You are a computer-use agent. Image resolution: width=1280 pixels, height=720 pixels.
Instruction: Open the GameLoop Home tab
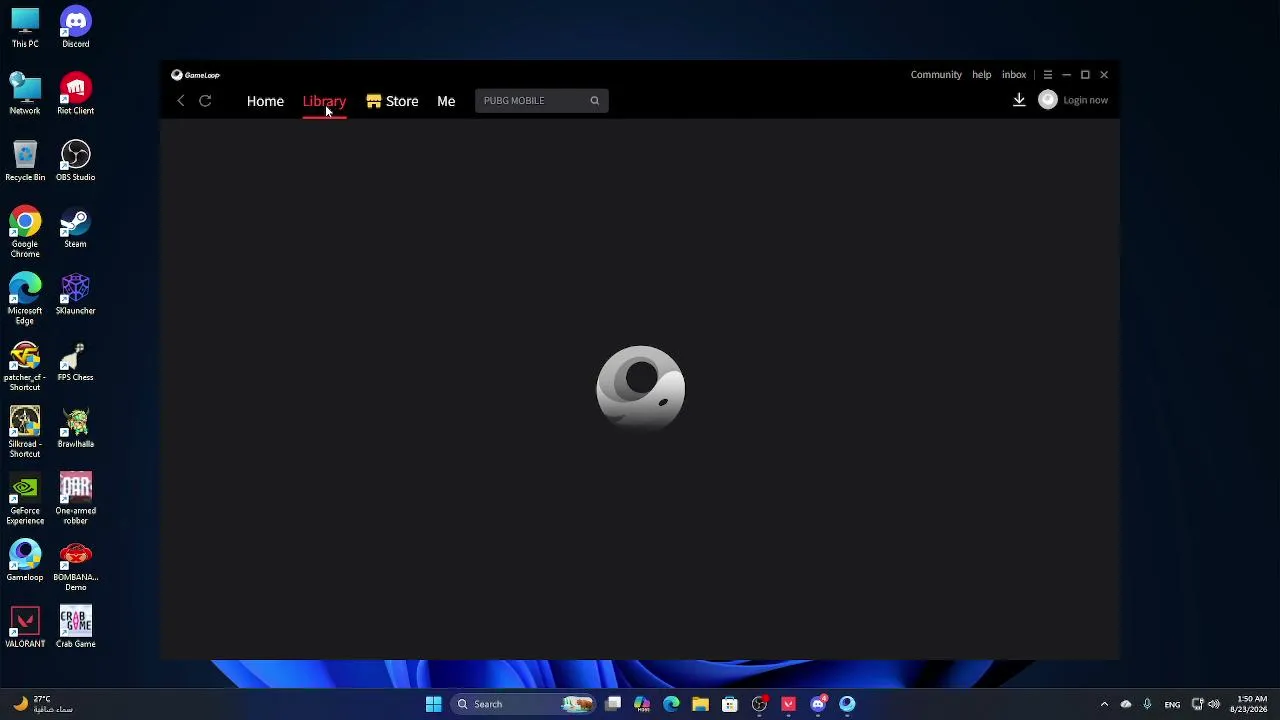click(x=265, y=101)
